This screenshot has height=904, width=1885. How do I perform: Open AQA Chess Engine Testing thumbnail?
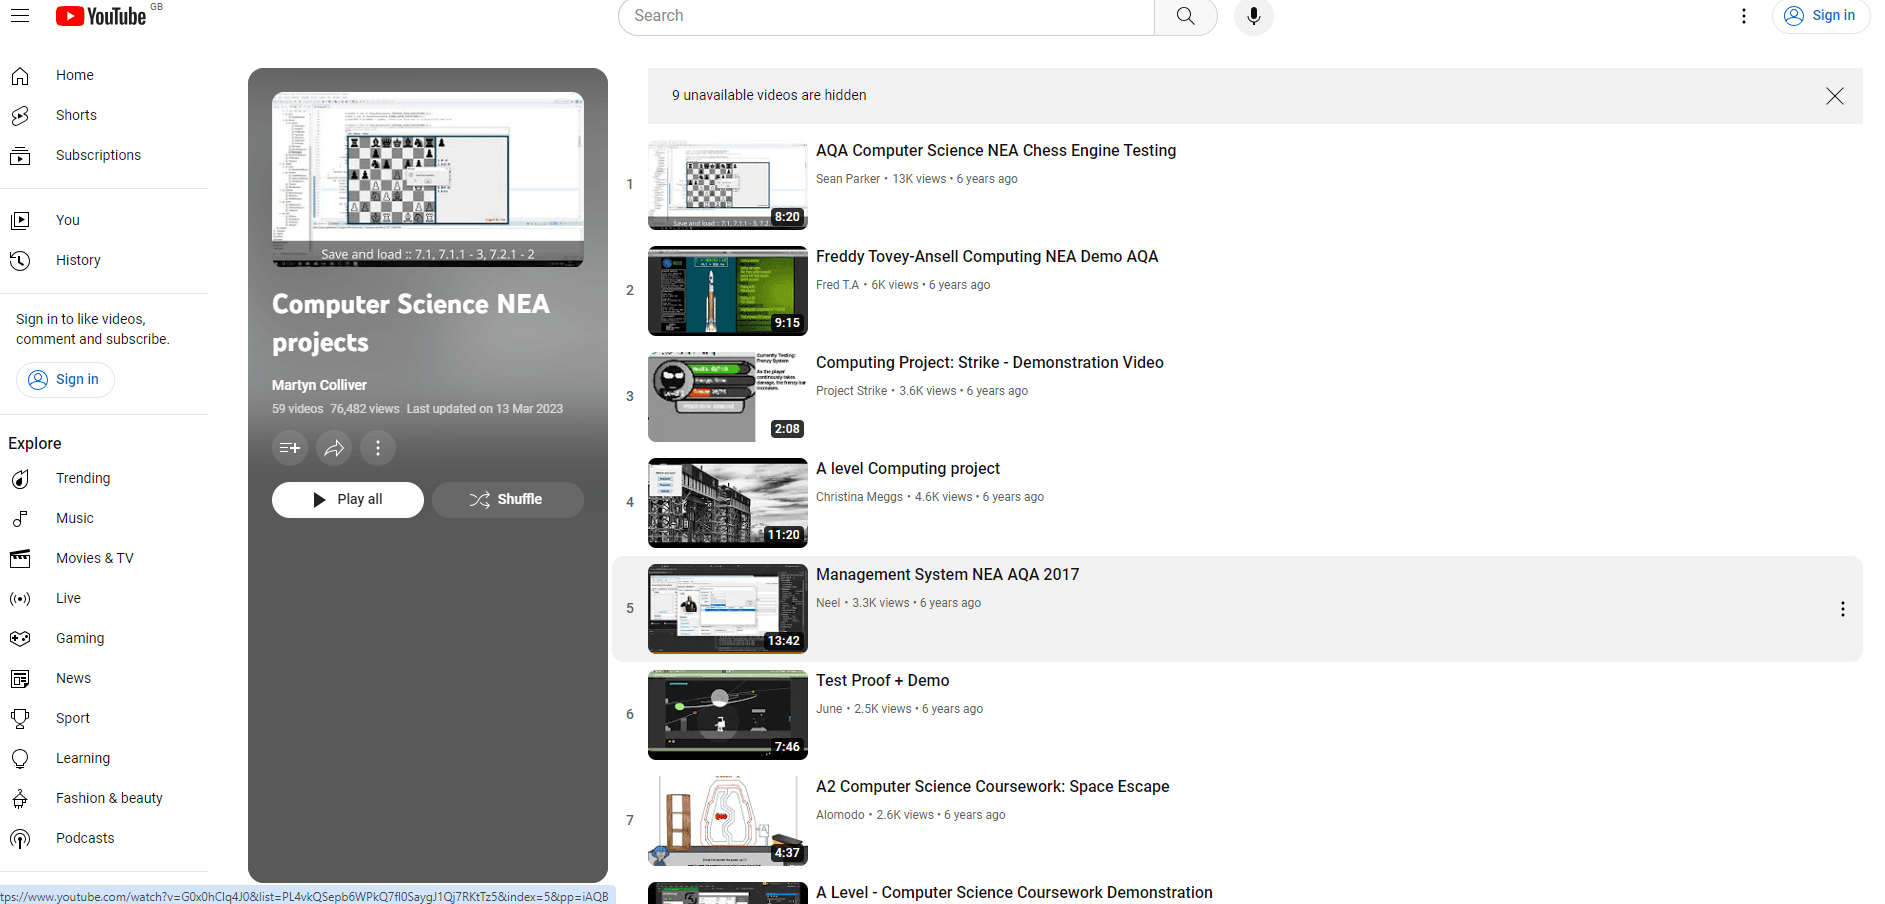click(727, 185)
